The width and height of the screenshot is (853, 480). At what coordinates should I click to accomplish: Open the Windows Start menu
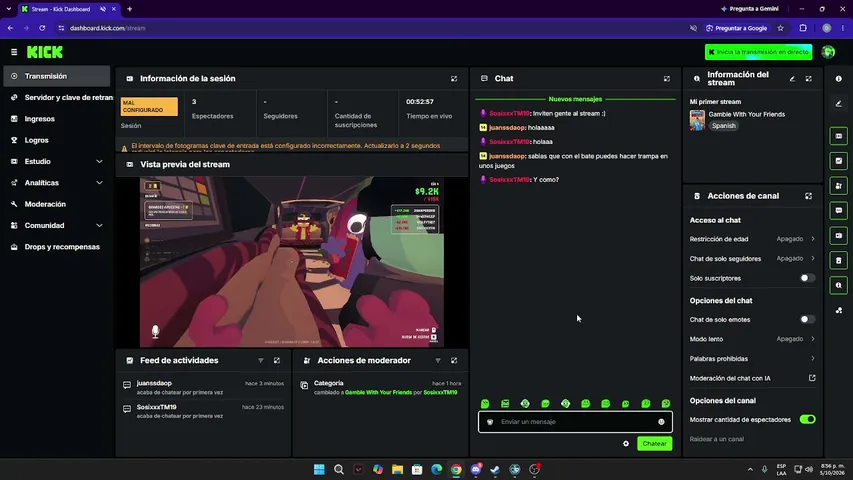tap(319, 469)
